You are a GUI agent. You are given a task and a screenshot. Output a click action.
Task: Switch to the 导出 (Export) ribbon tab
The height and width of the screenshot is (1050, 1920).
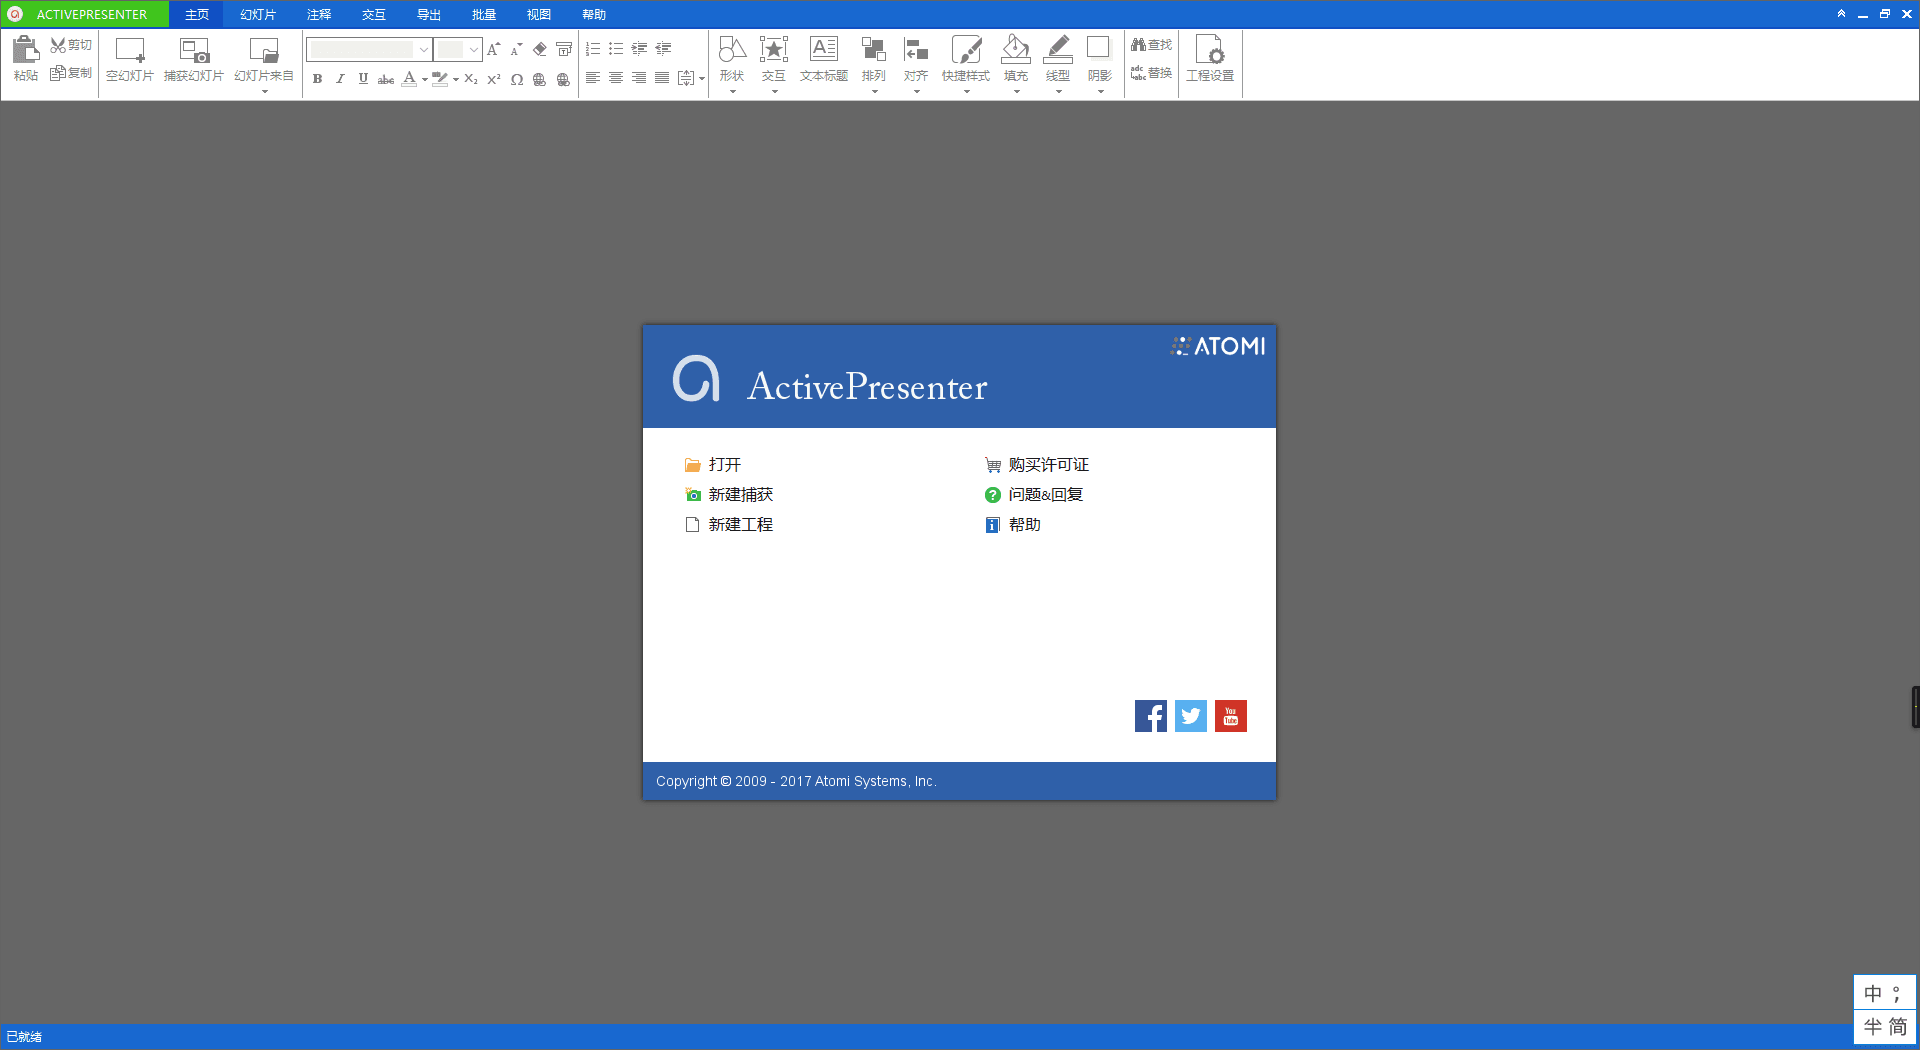428,14
